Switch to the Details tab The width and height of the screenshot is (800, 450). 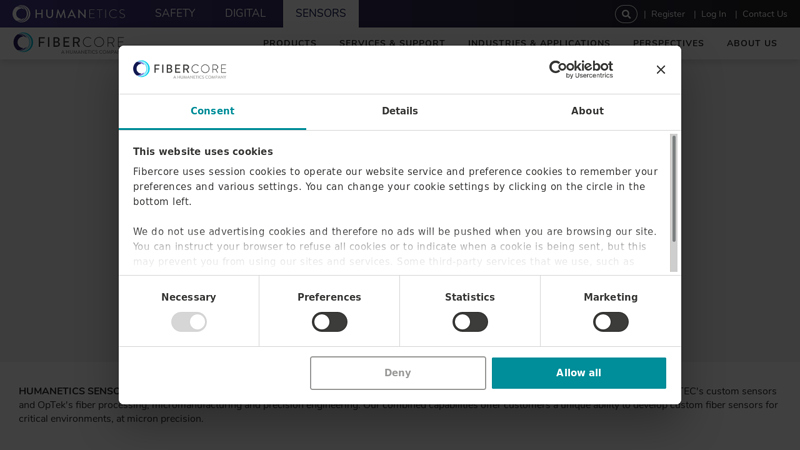click(x=400, y=111)
